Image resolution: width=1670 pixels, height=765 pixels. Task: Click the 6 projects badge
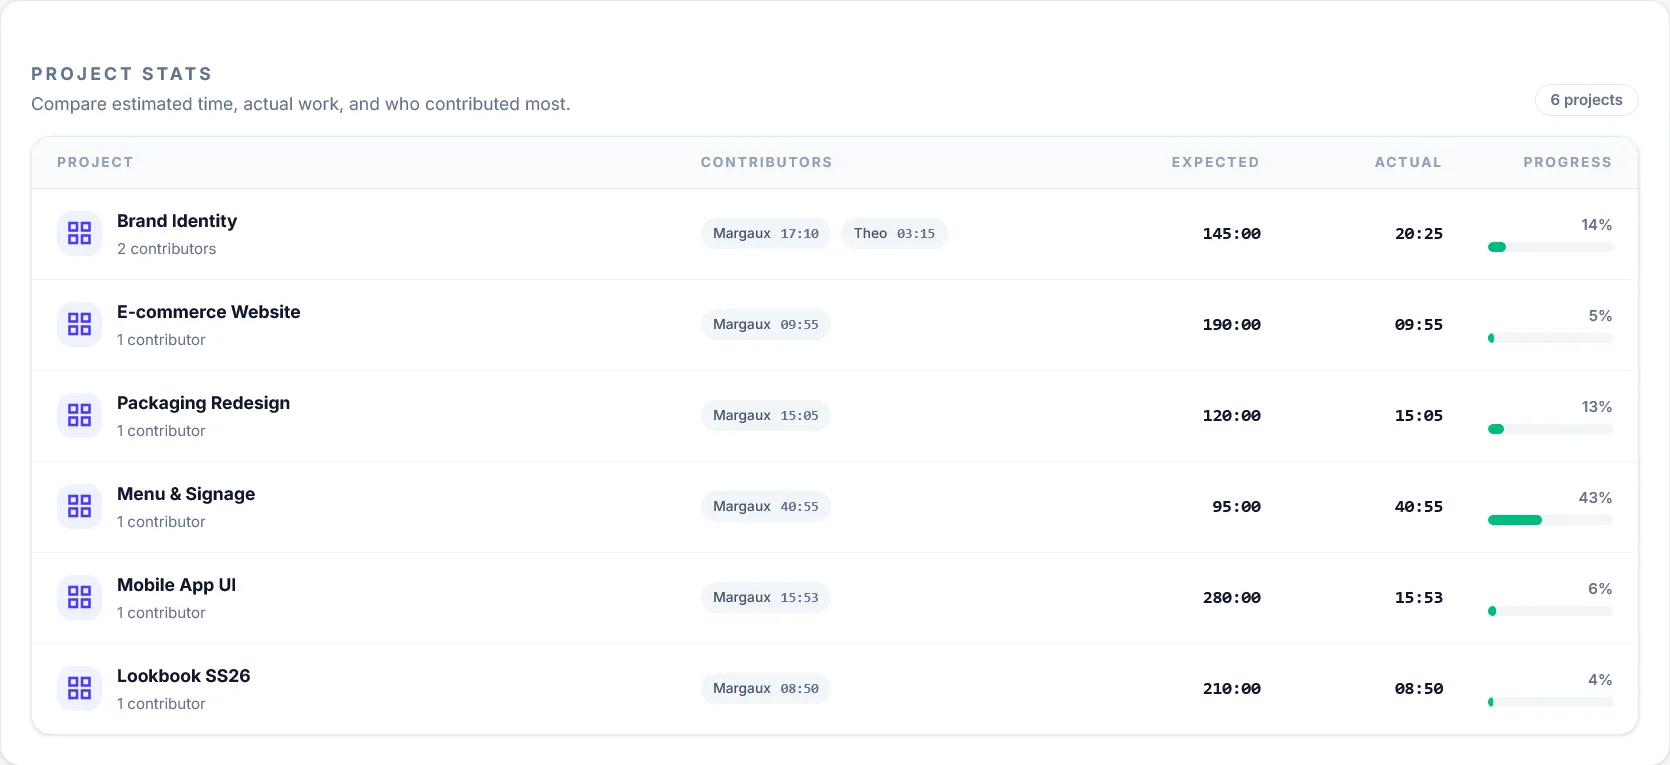point(1586,100)
